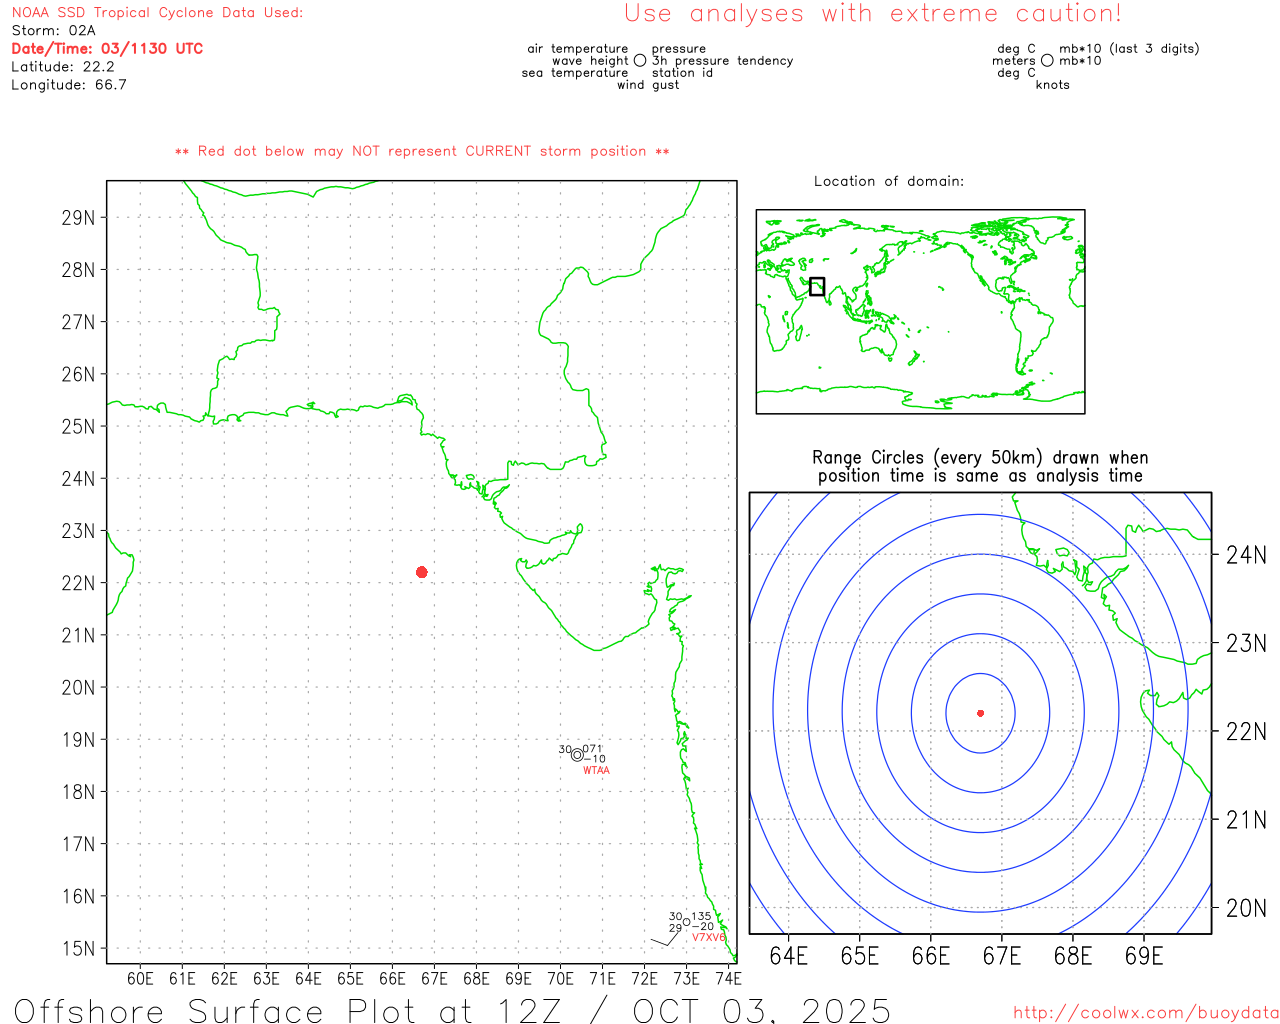Click the 'Longitude: 66.7' value
The width and height of the screenshot is (1280, 1024).
pyautogui.click(x=69, y=85)
